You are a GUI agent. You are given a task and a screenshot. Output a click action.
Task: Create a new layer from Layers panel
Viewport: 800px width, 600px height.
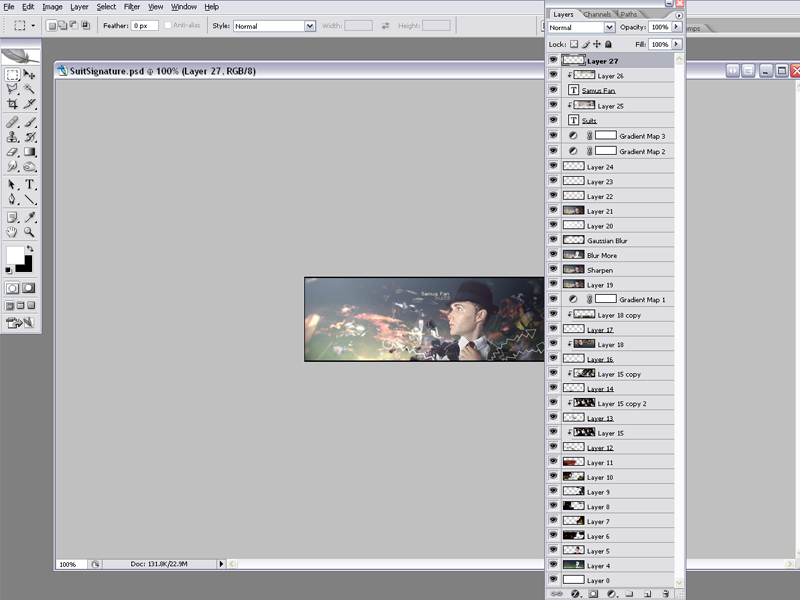pyautogui.click(x=647, y=594)
